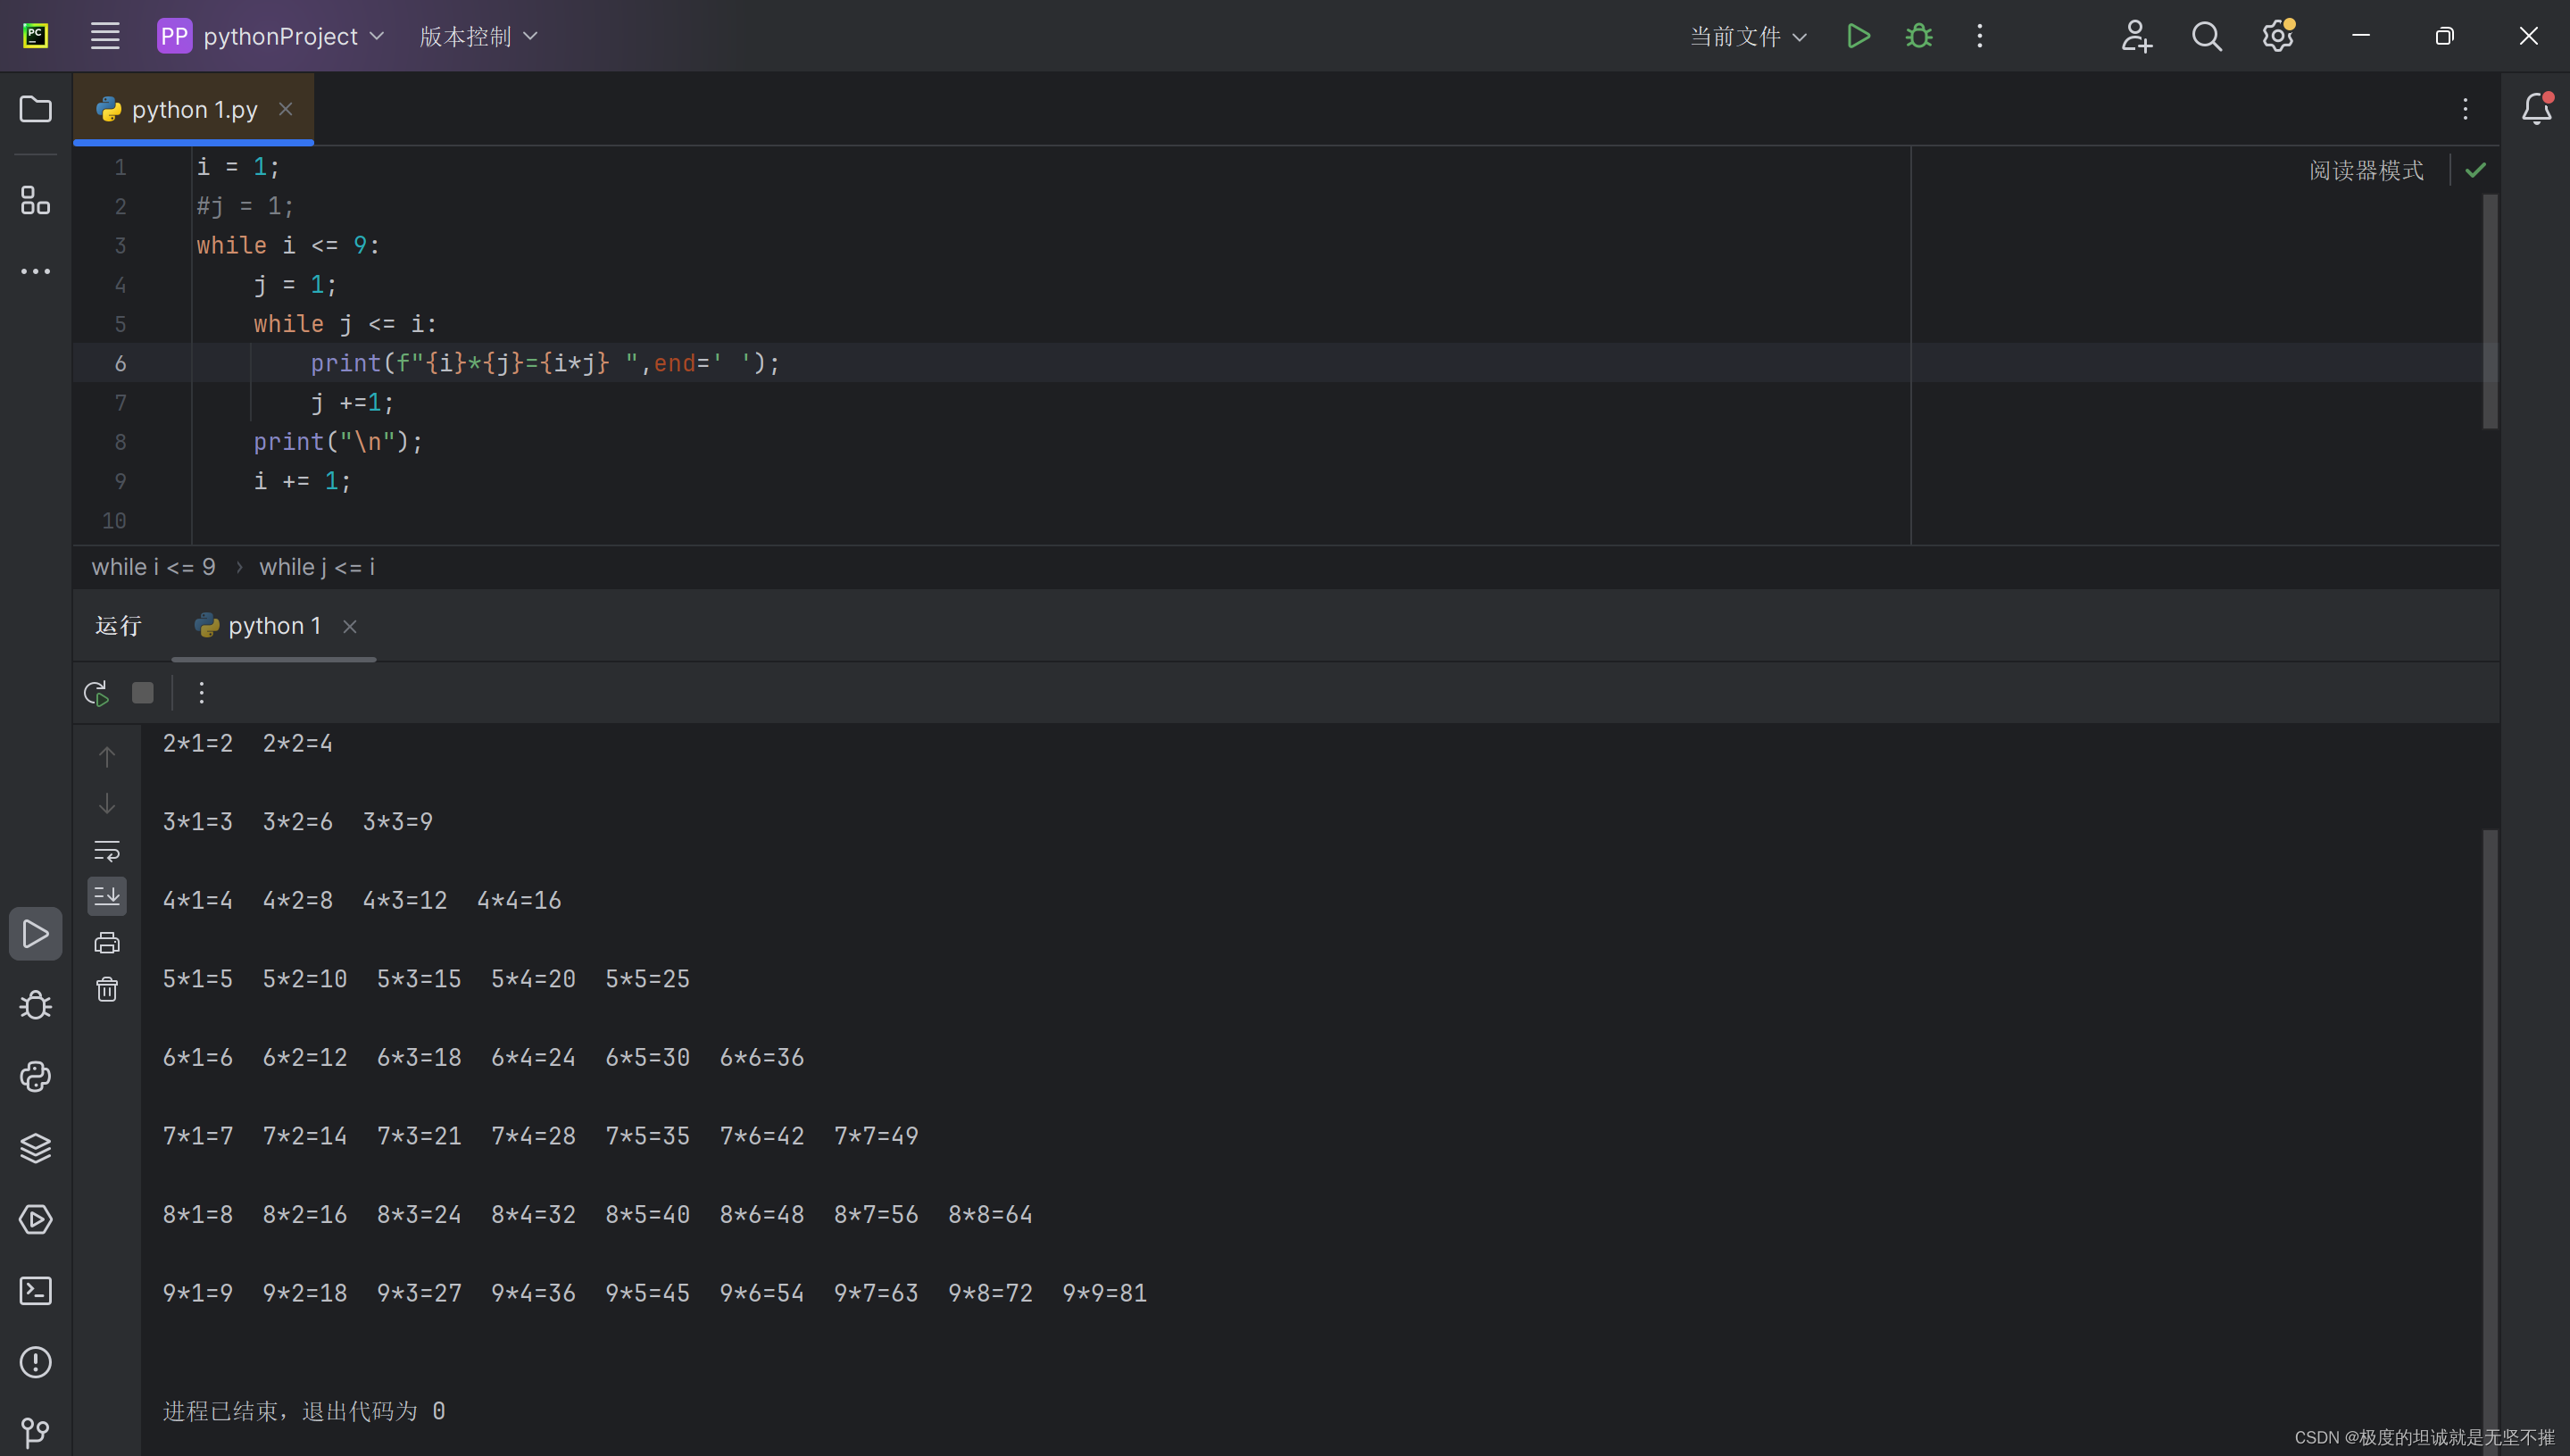The width and height of the screenshot is (2570, 1456).
Task: Click the scroll-to-bottom terminal icon
Action: (106, 894)
